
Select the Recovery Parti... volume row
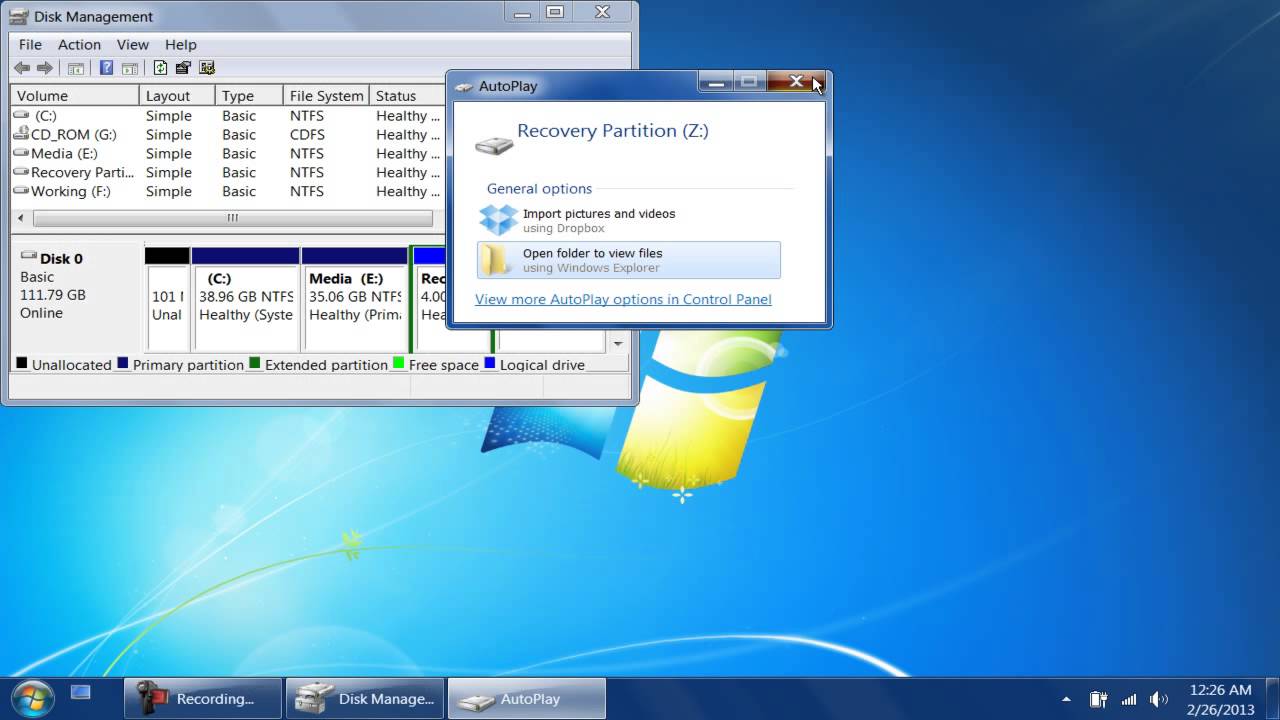pos(228,172)
